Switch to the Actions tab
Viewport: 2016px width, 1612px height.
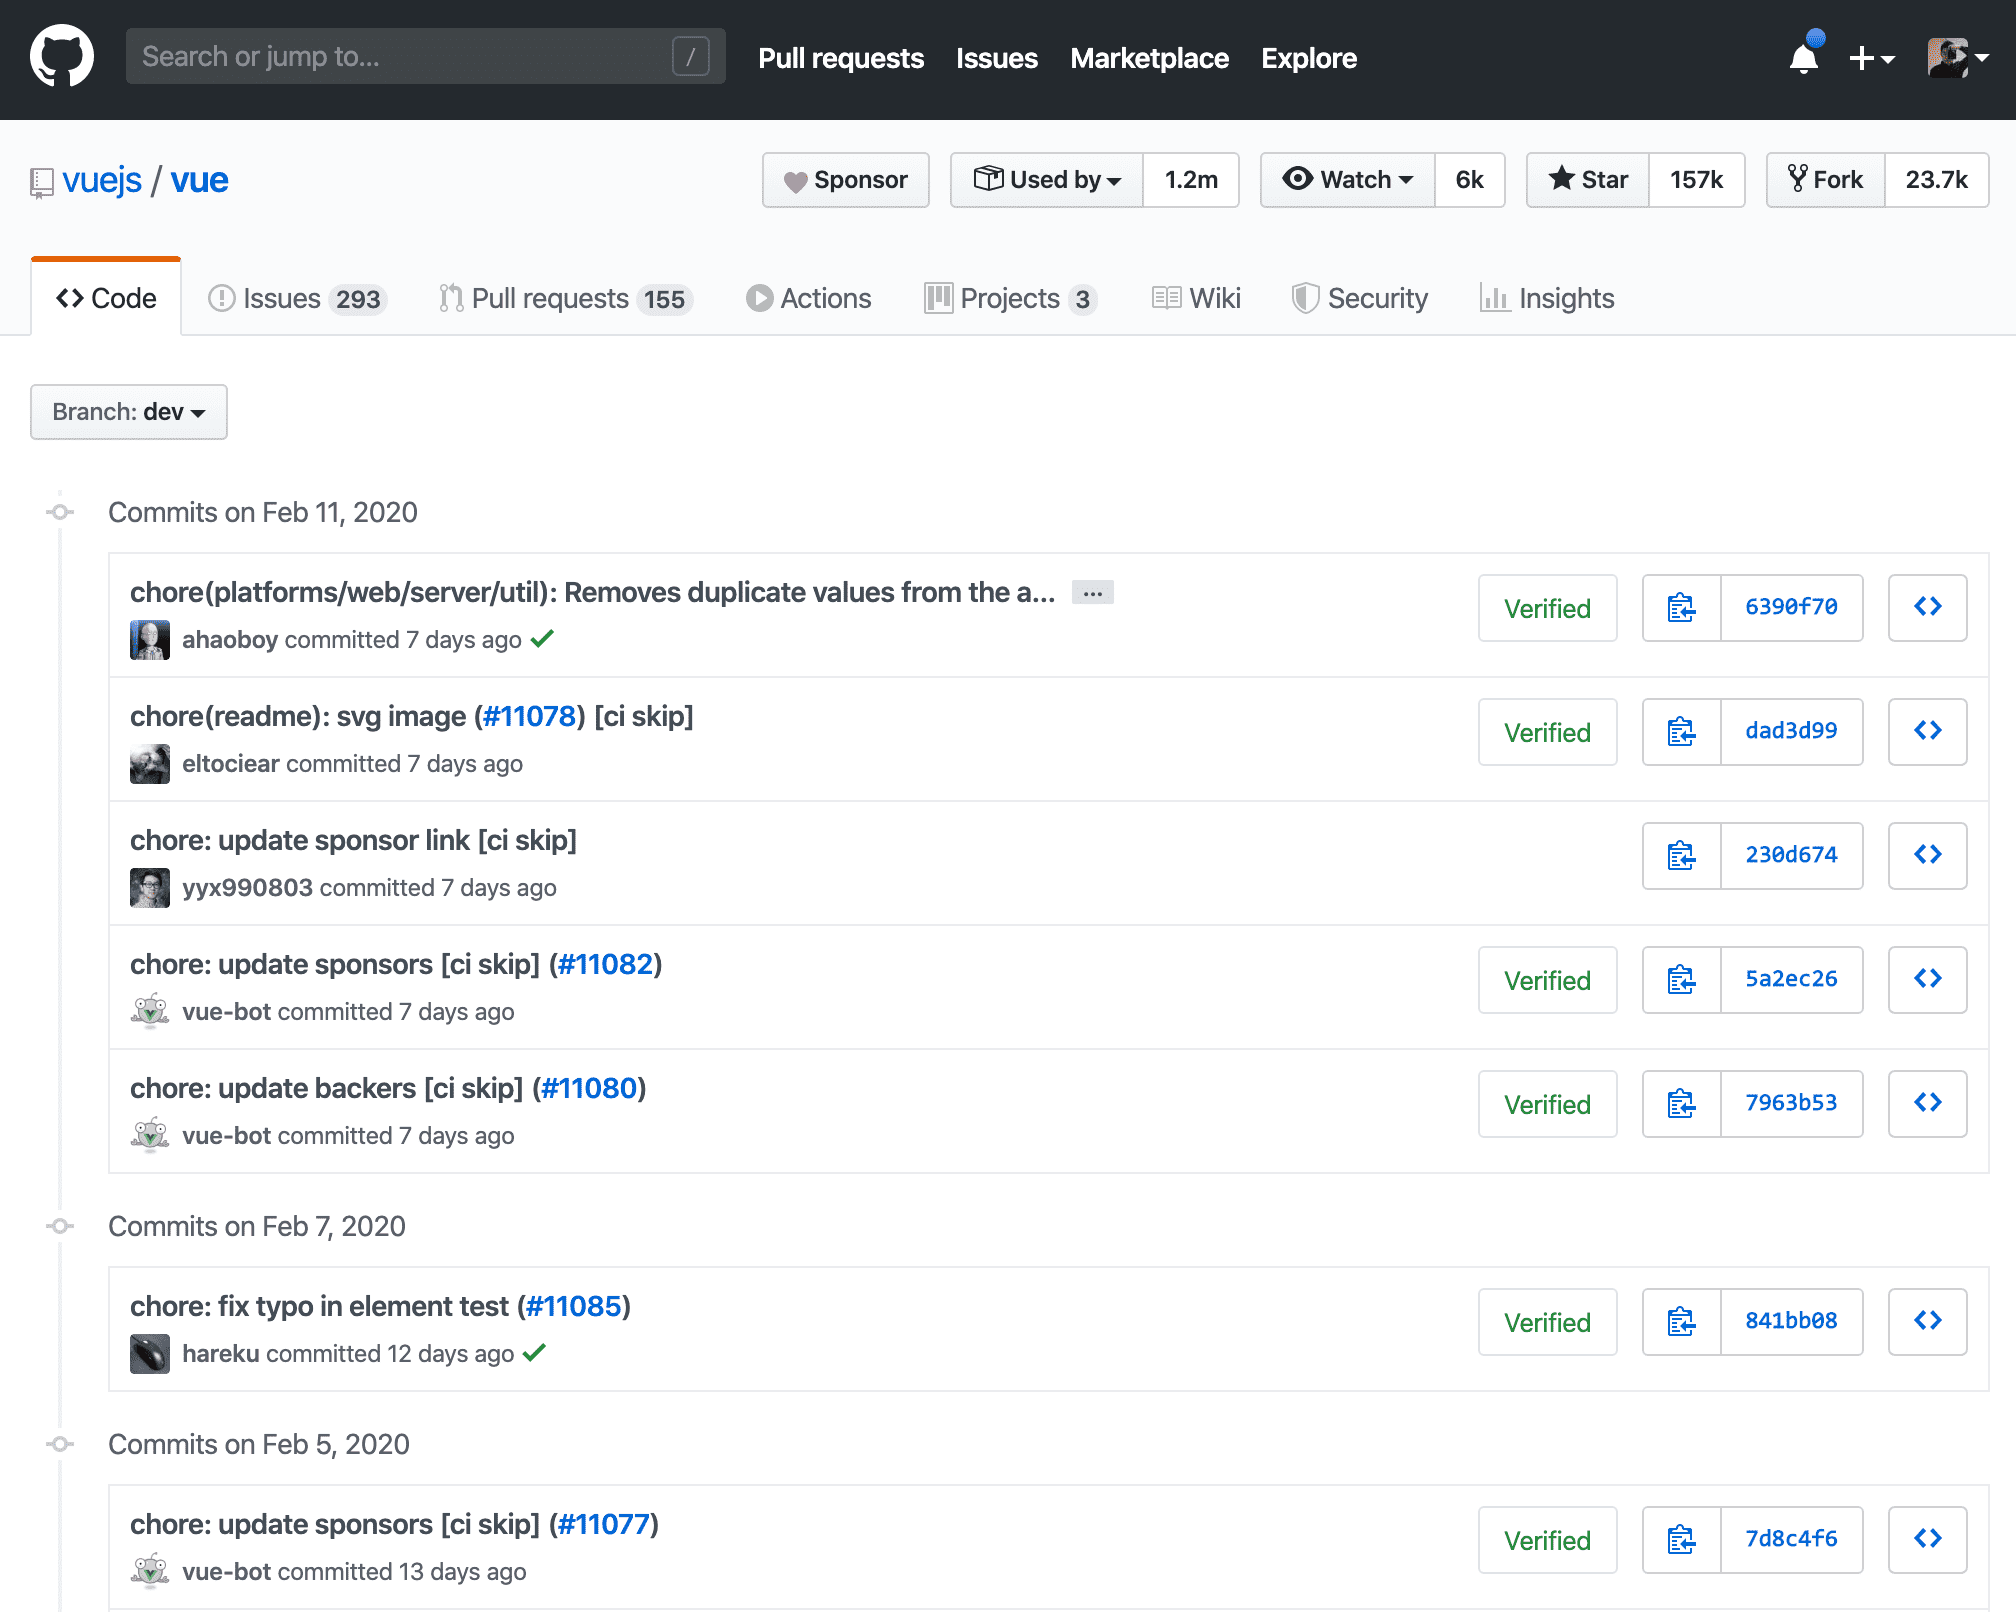809,298
